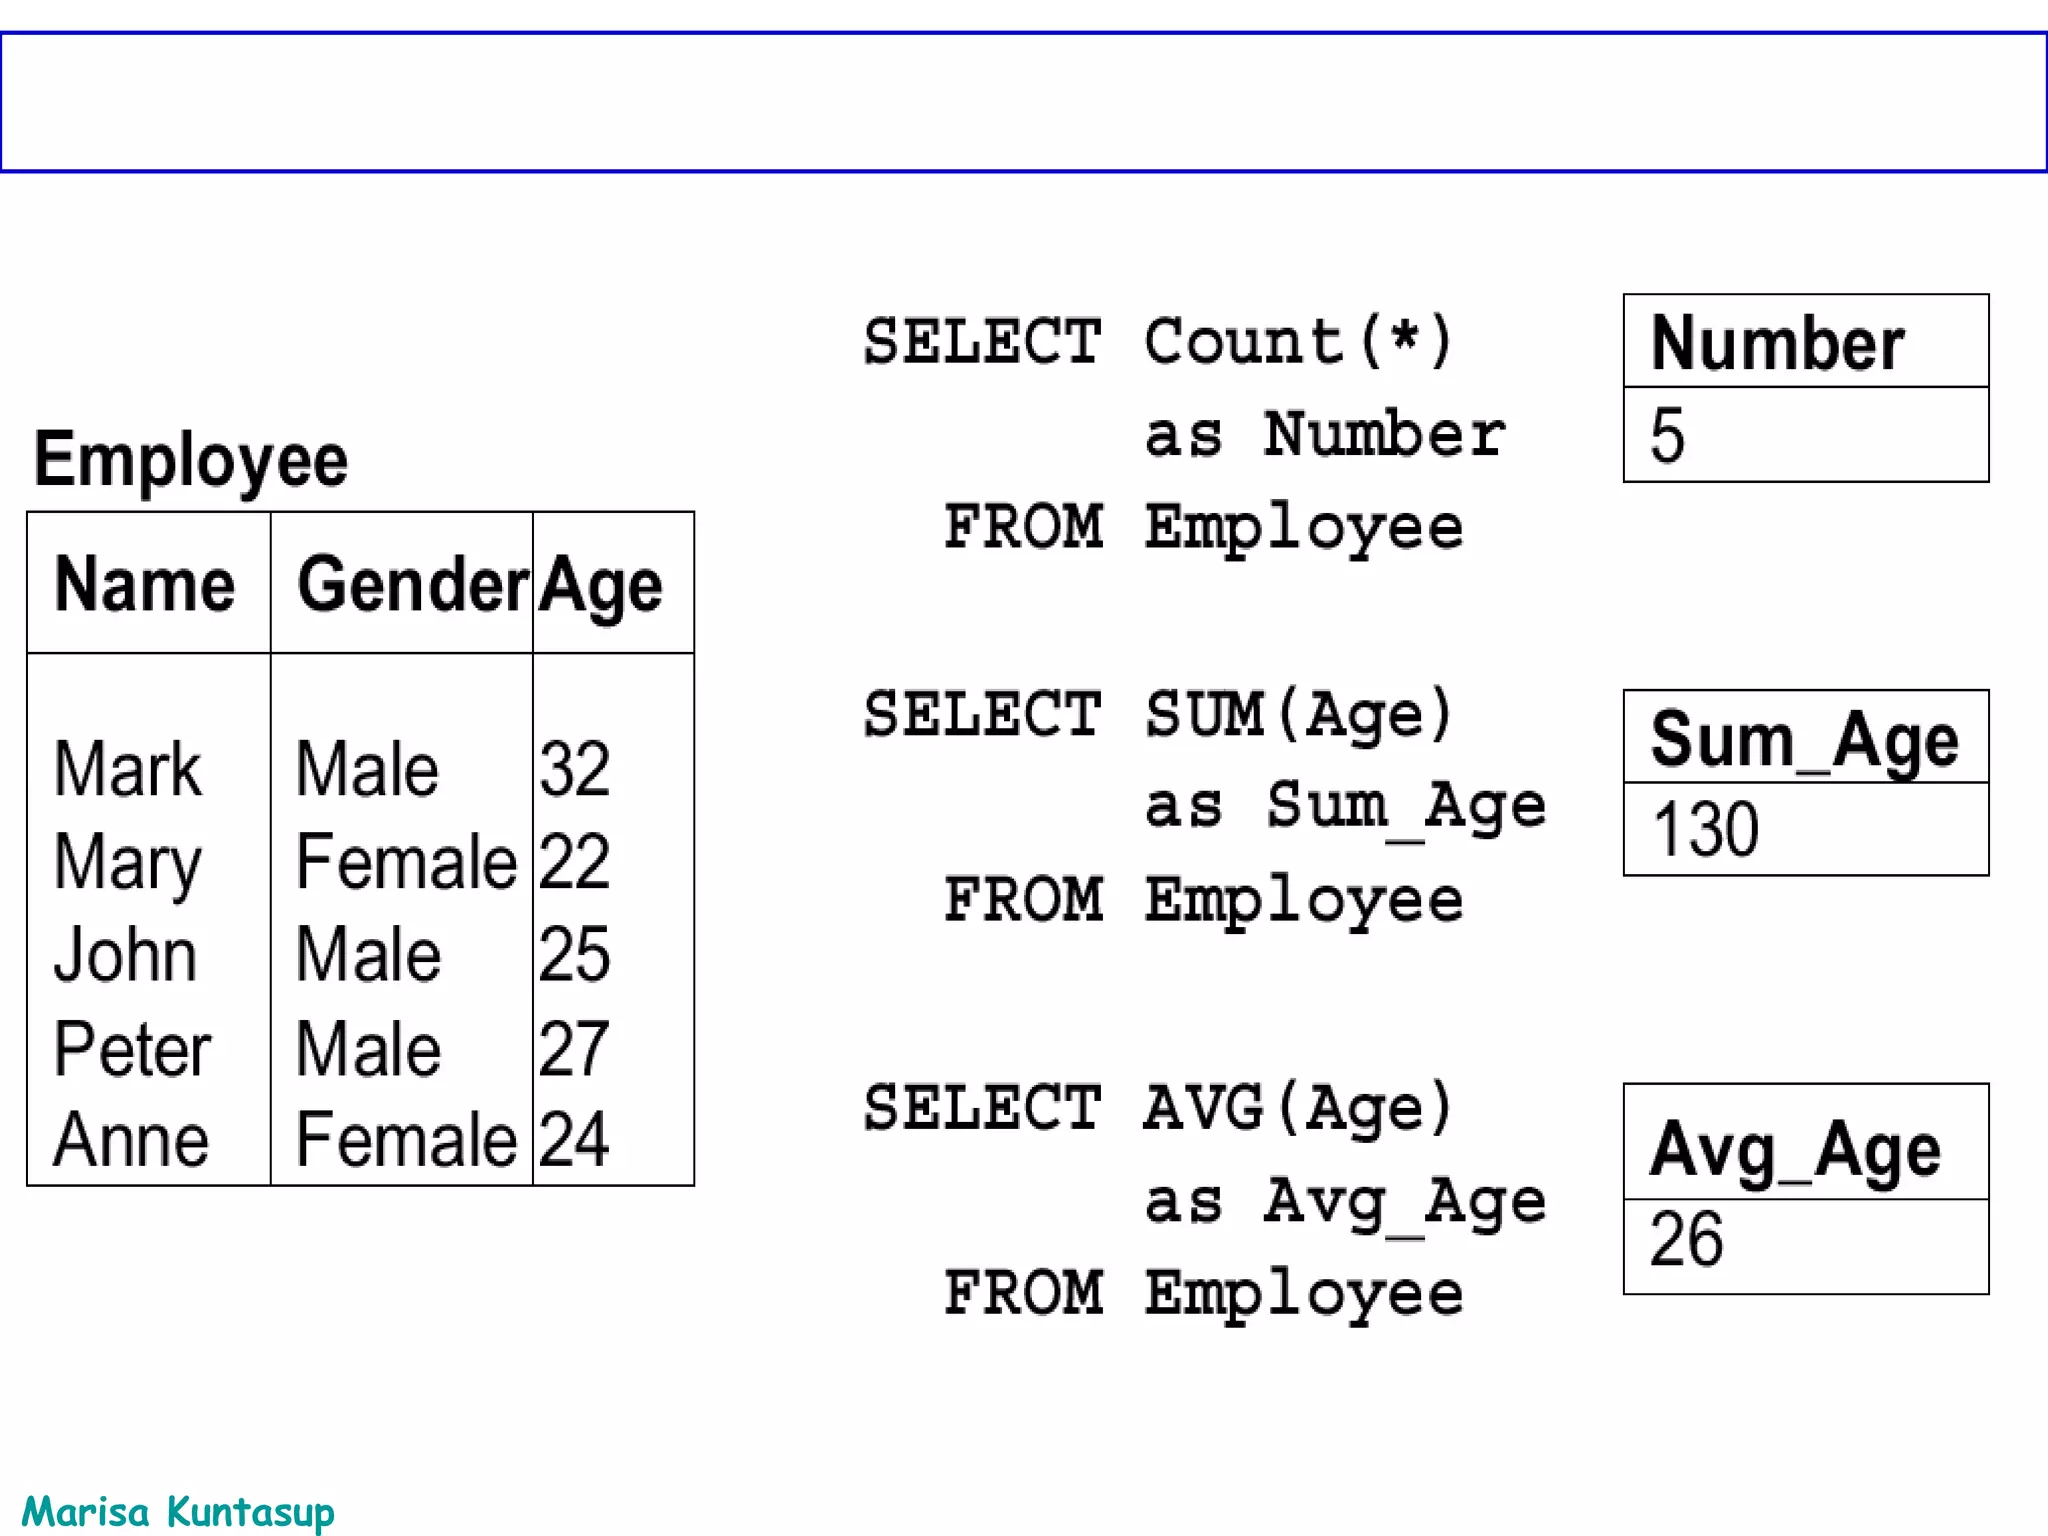Image resolution: width=2048 pixels, height=1536 pixels.
Task: Click the Marisa Kuntasup author text
Action: coord(178,1511)
